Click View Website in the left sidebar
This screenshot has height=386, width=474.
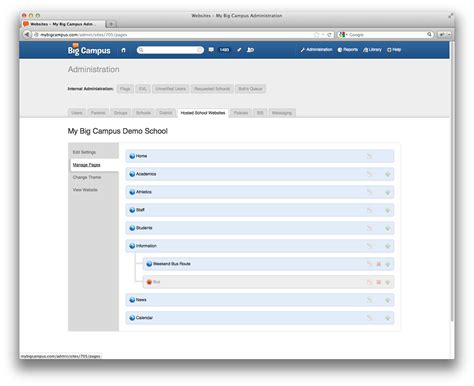[85, 190]
